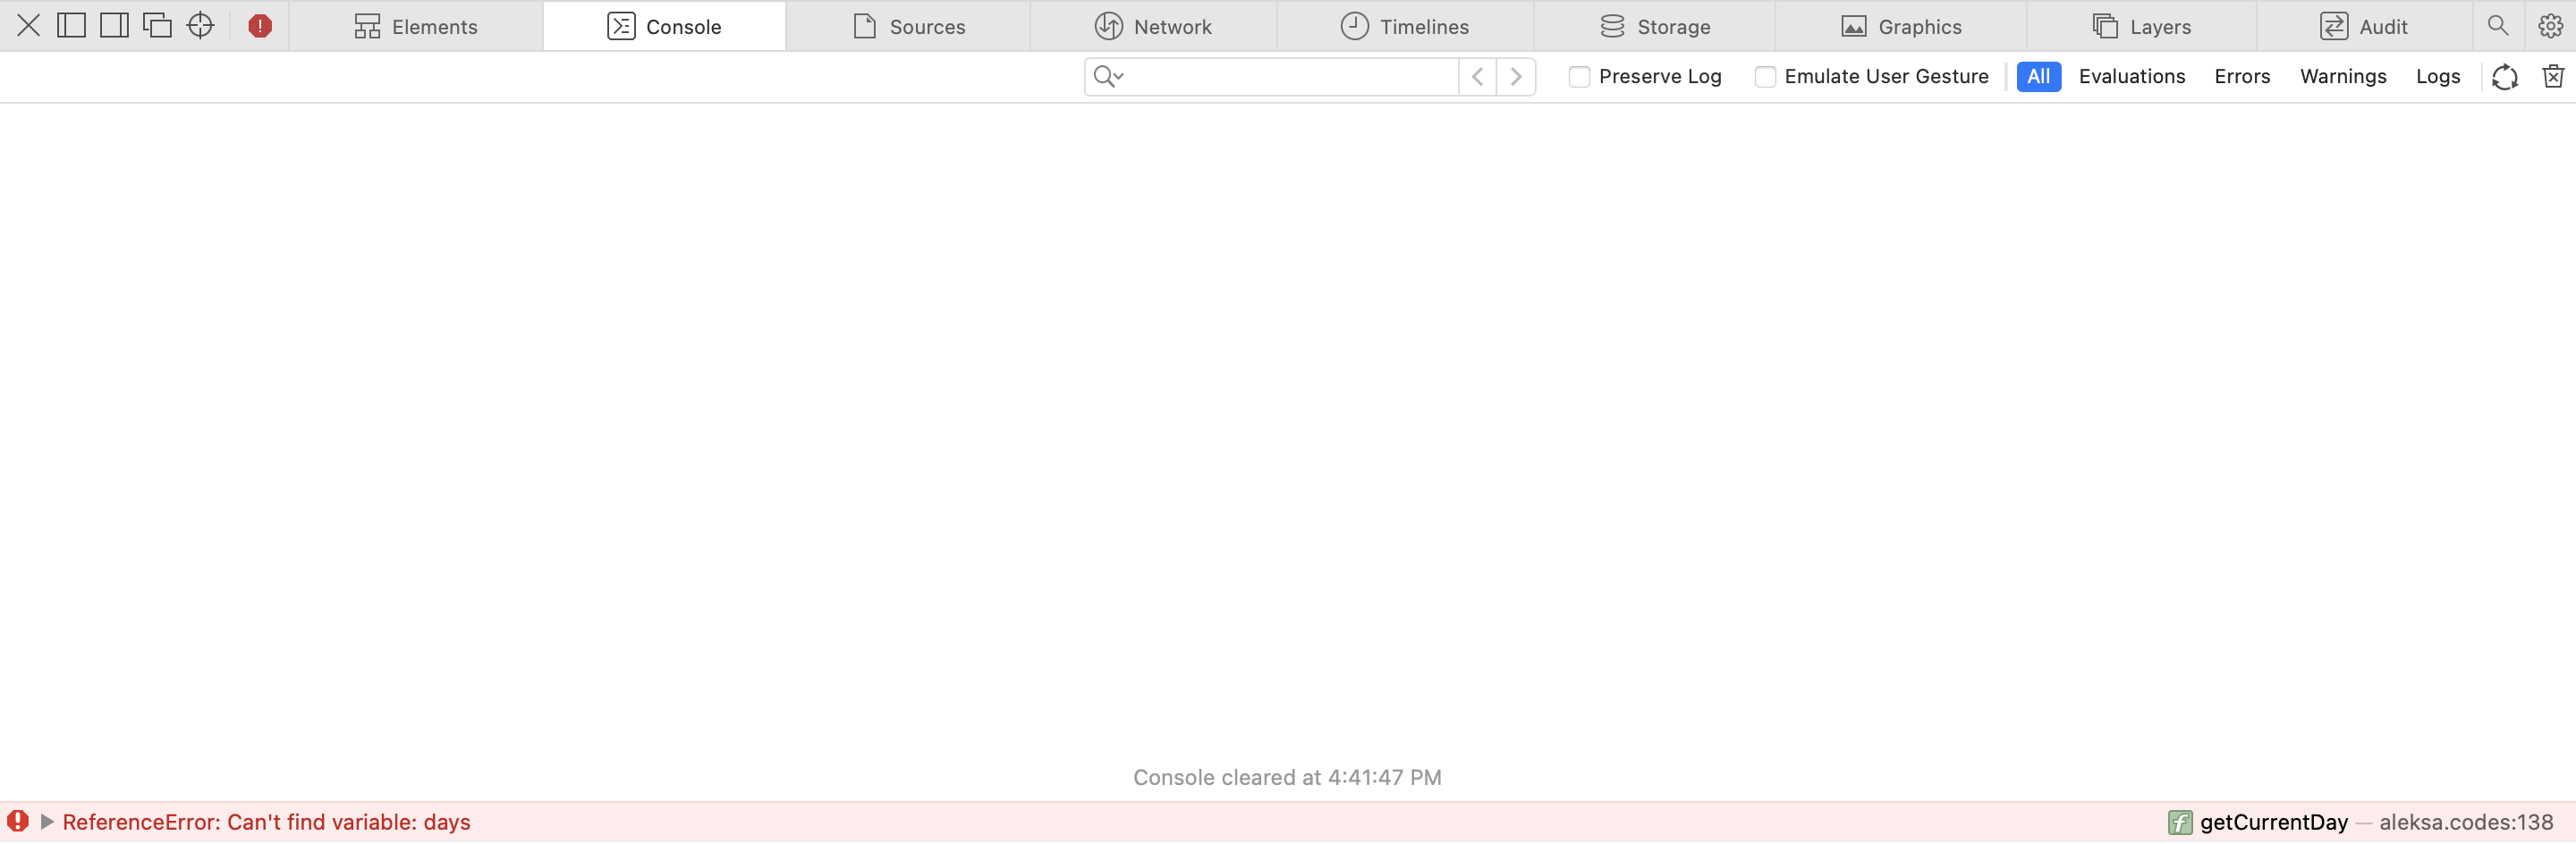Close the Web Inspector with the X icon

27,26
